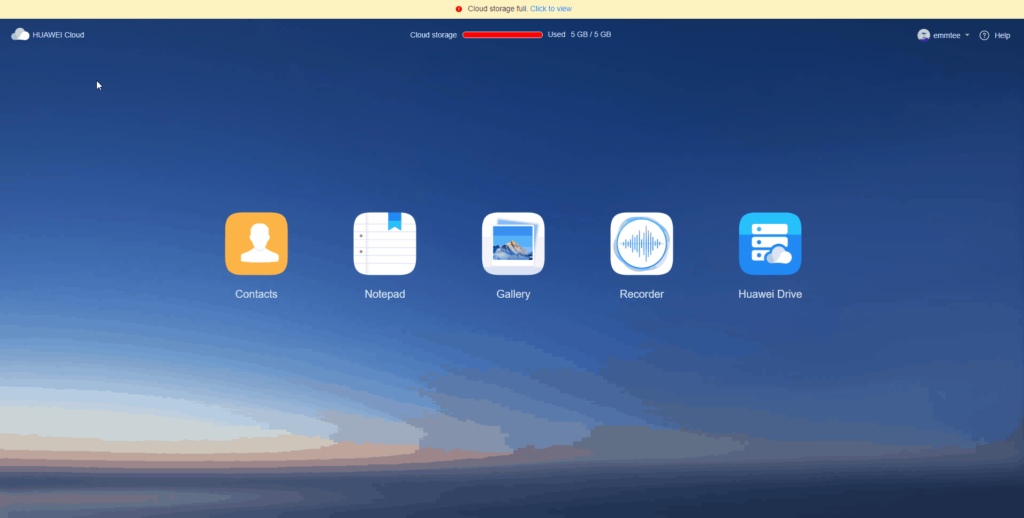
Task: Click the 'Cloud storage full.' banner message
Action: pos(497,9)
